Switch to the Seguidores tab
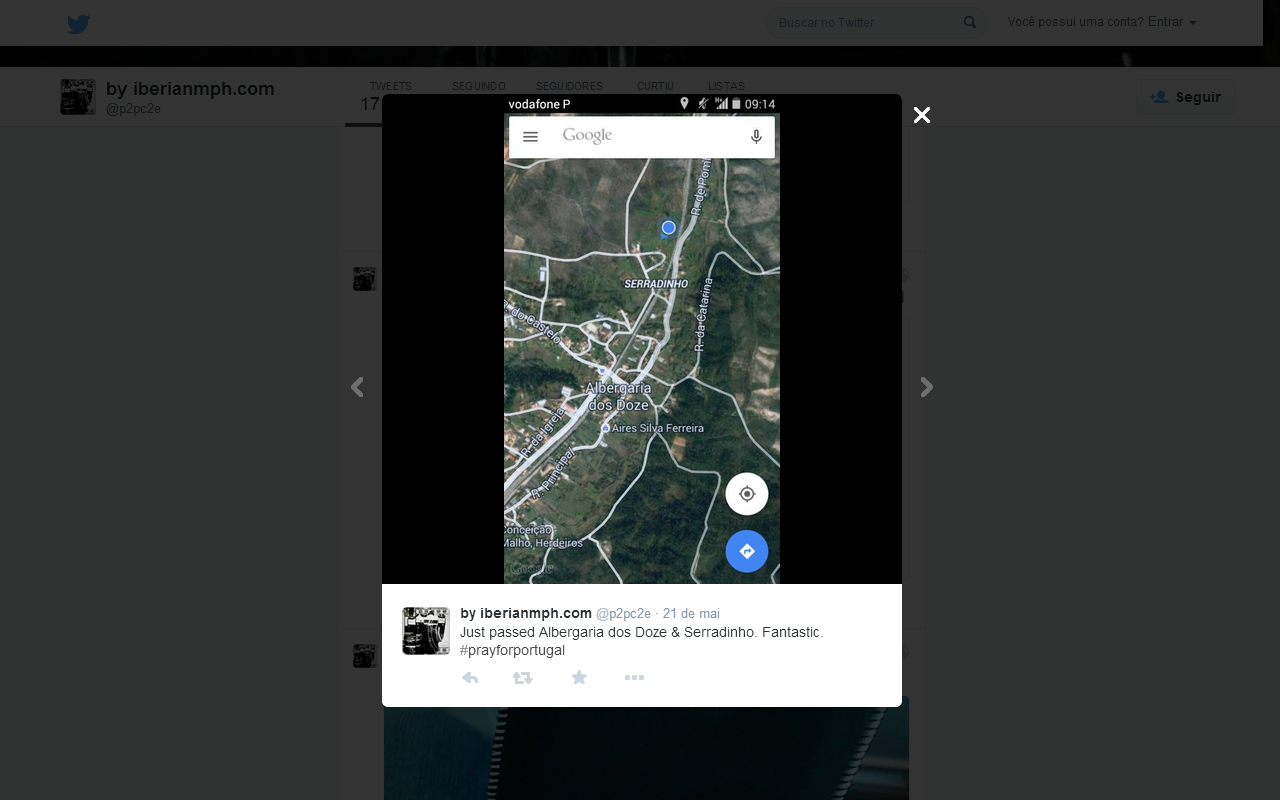 569,87
